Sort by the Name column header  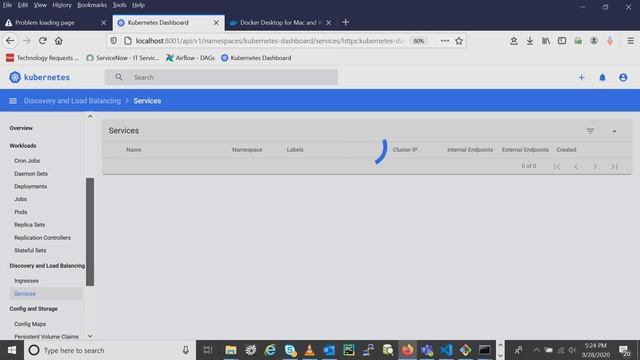(133, 150)
